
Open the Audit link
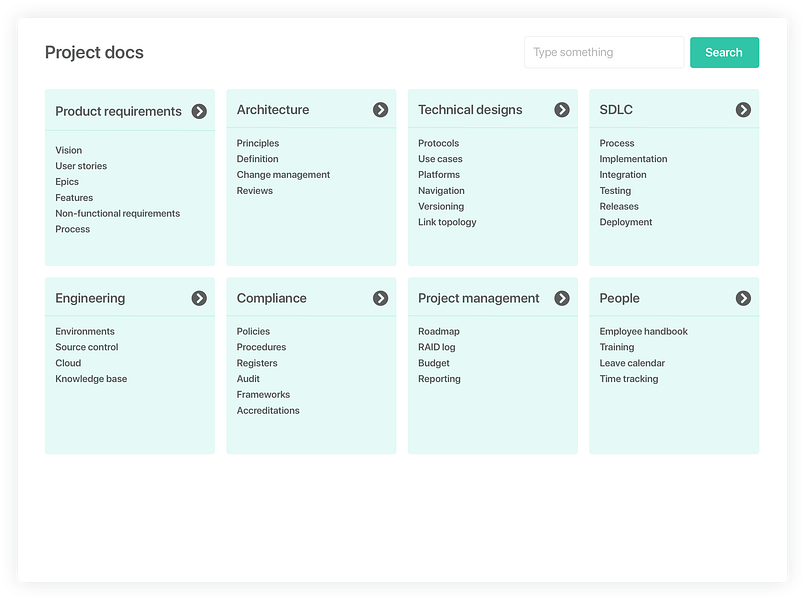click(x=248, y=379)
